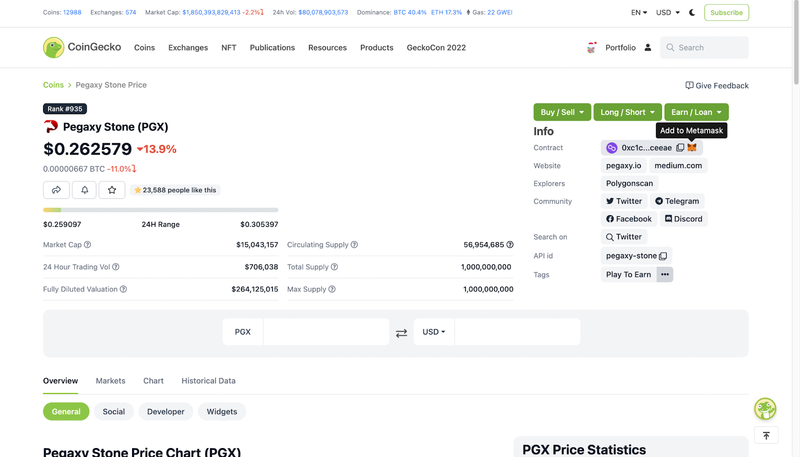Click Market Cap info question icon

pos(87,245)
